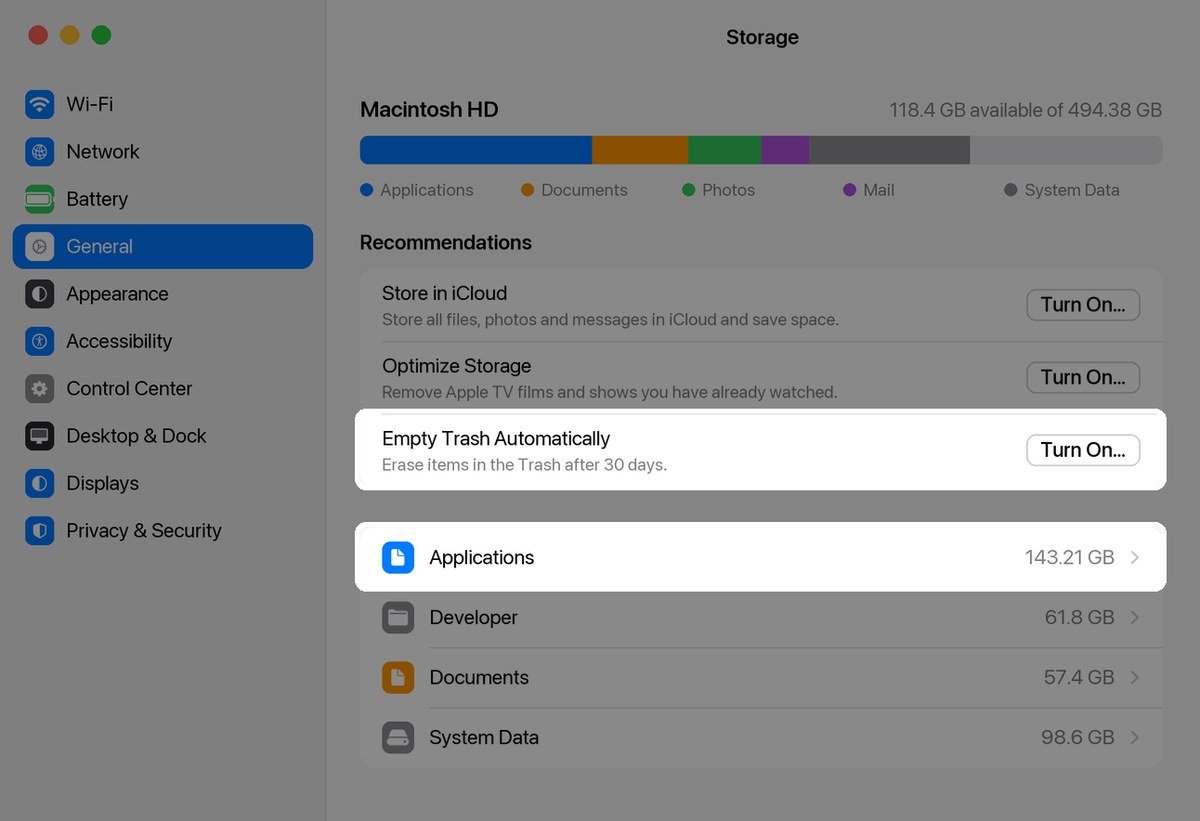Select General in the sidebar
This screenshot has width=1200, height=821.
163,247
